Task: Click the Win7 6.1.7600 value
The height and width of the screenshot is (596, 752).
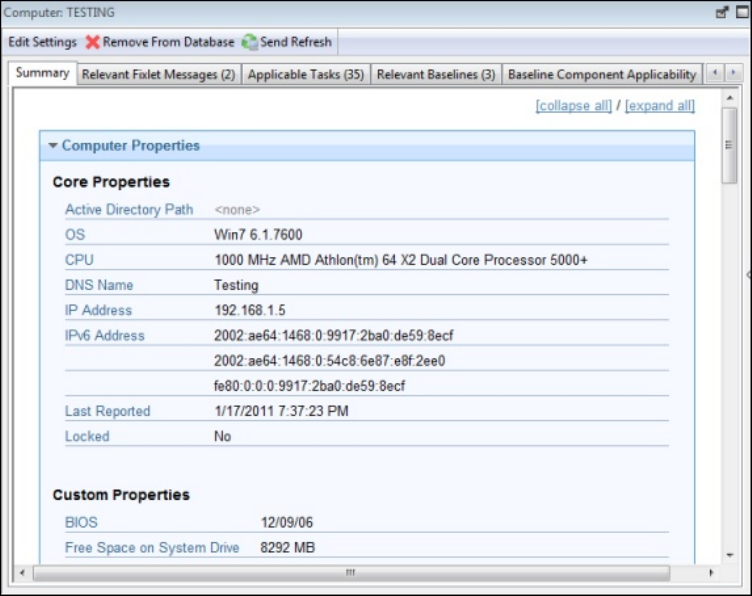Action: (258, 234)
